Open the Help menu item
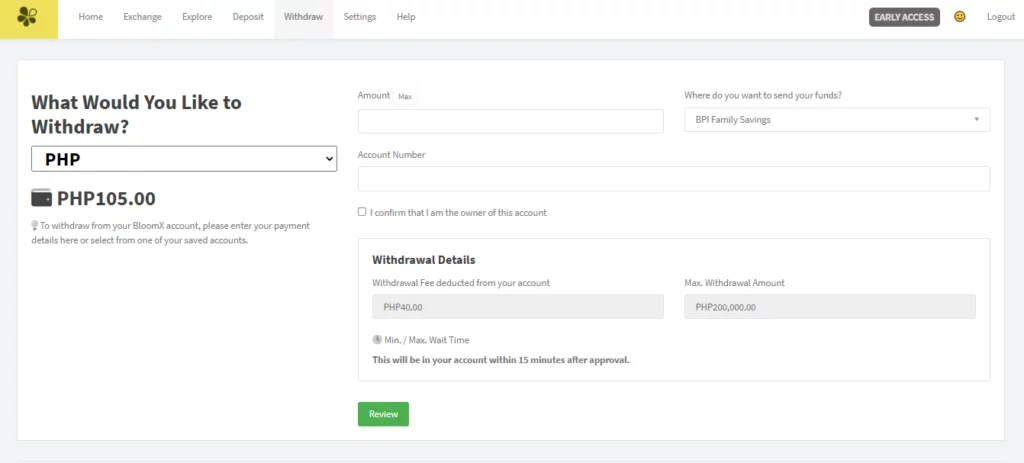The image size is (1024, 463). click(x=406, y=17)
